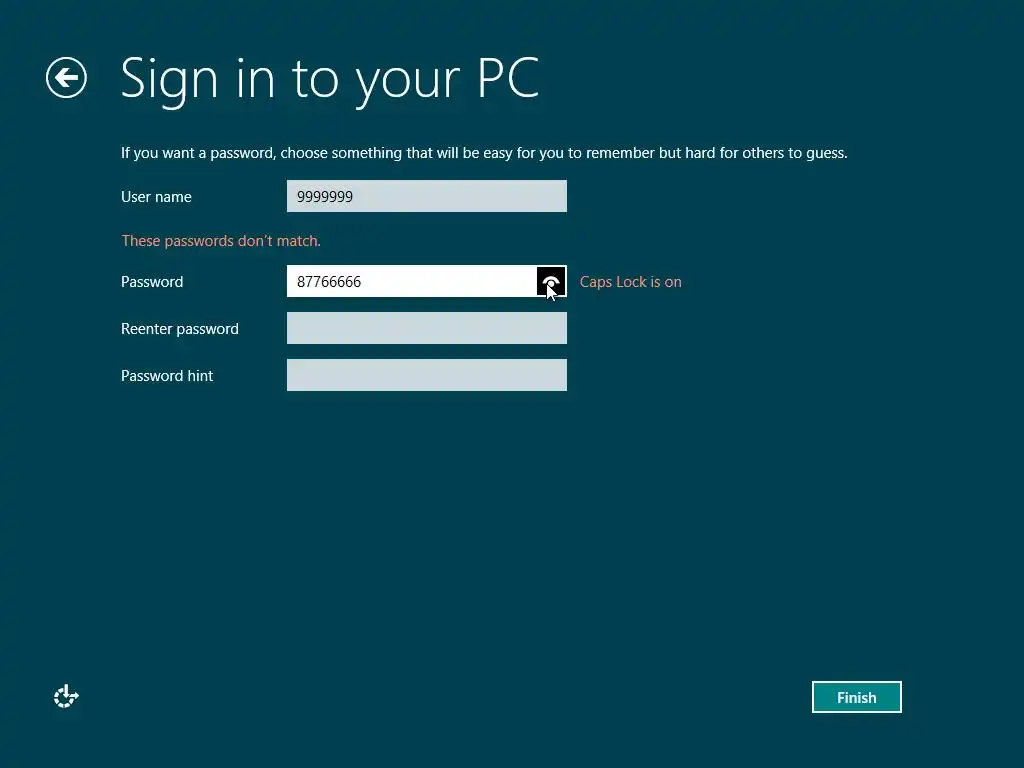
Task: Click the password instruction text 'If you want a password'
Action: pos(484,153)
